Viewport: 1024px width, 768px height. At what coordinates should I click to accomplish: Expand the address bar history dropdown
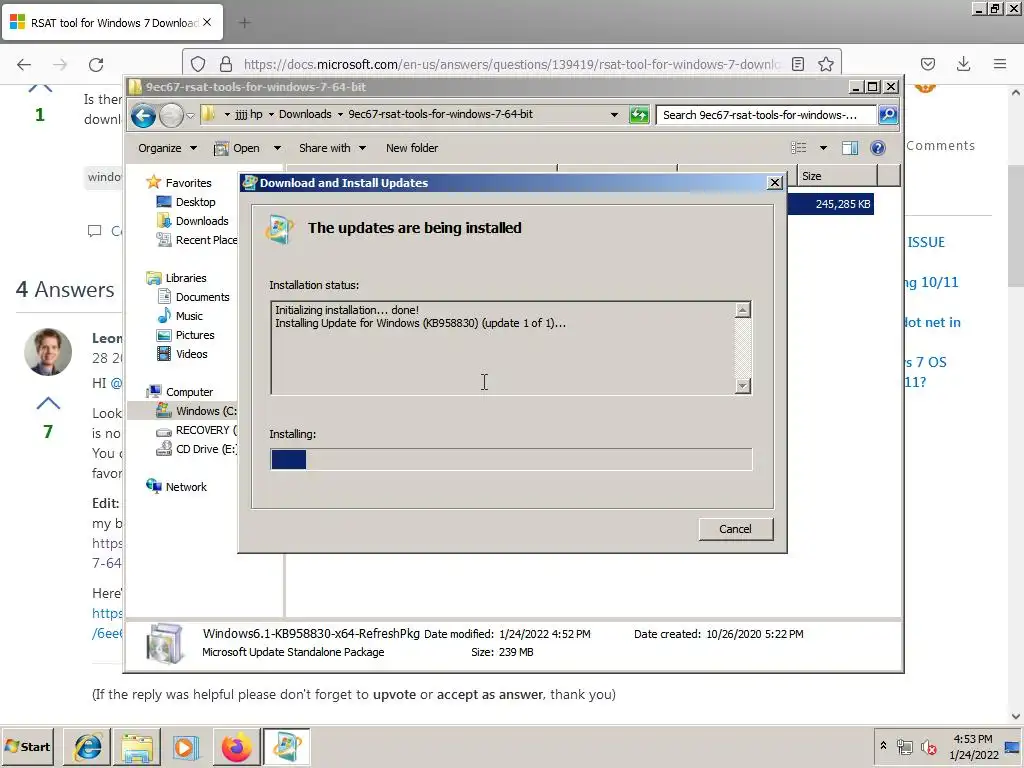(614, 115)
